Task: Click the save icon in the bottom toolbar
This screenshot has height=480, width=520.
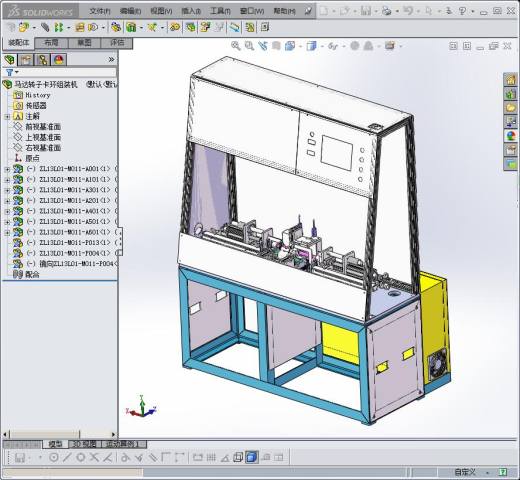Action: pos(20,458)
